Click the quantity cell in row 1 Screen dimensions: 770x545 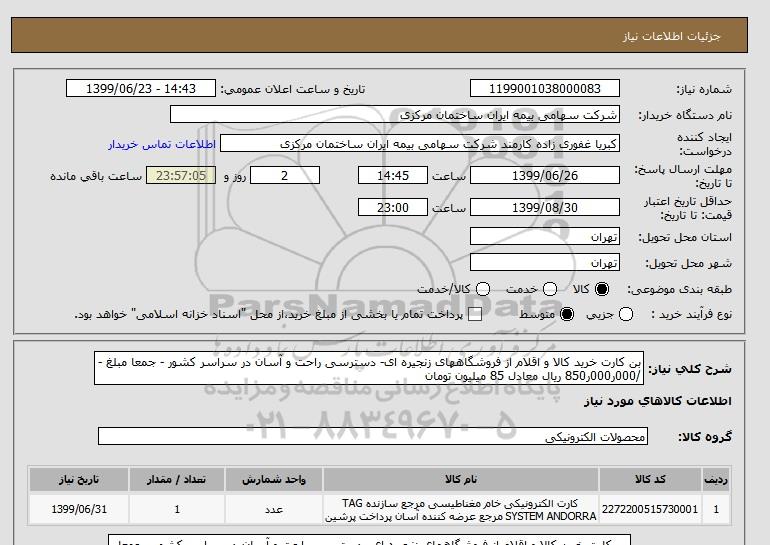pyautogui.click(x=177, y=509)
